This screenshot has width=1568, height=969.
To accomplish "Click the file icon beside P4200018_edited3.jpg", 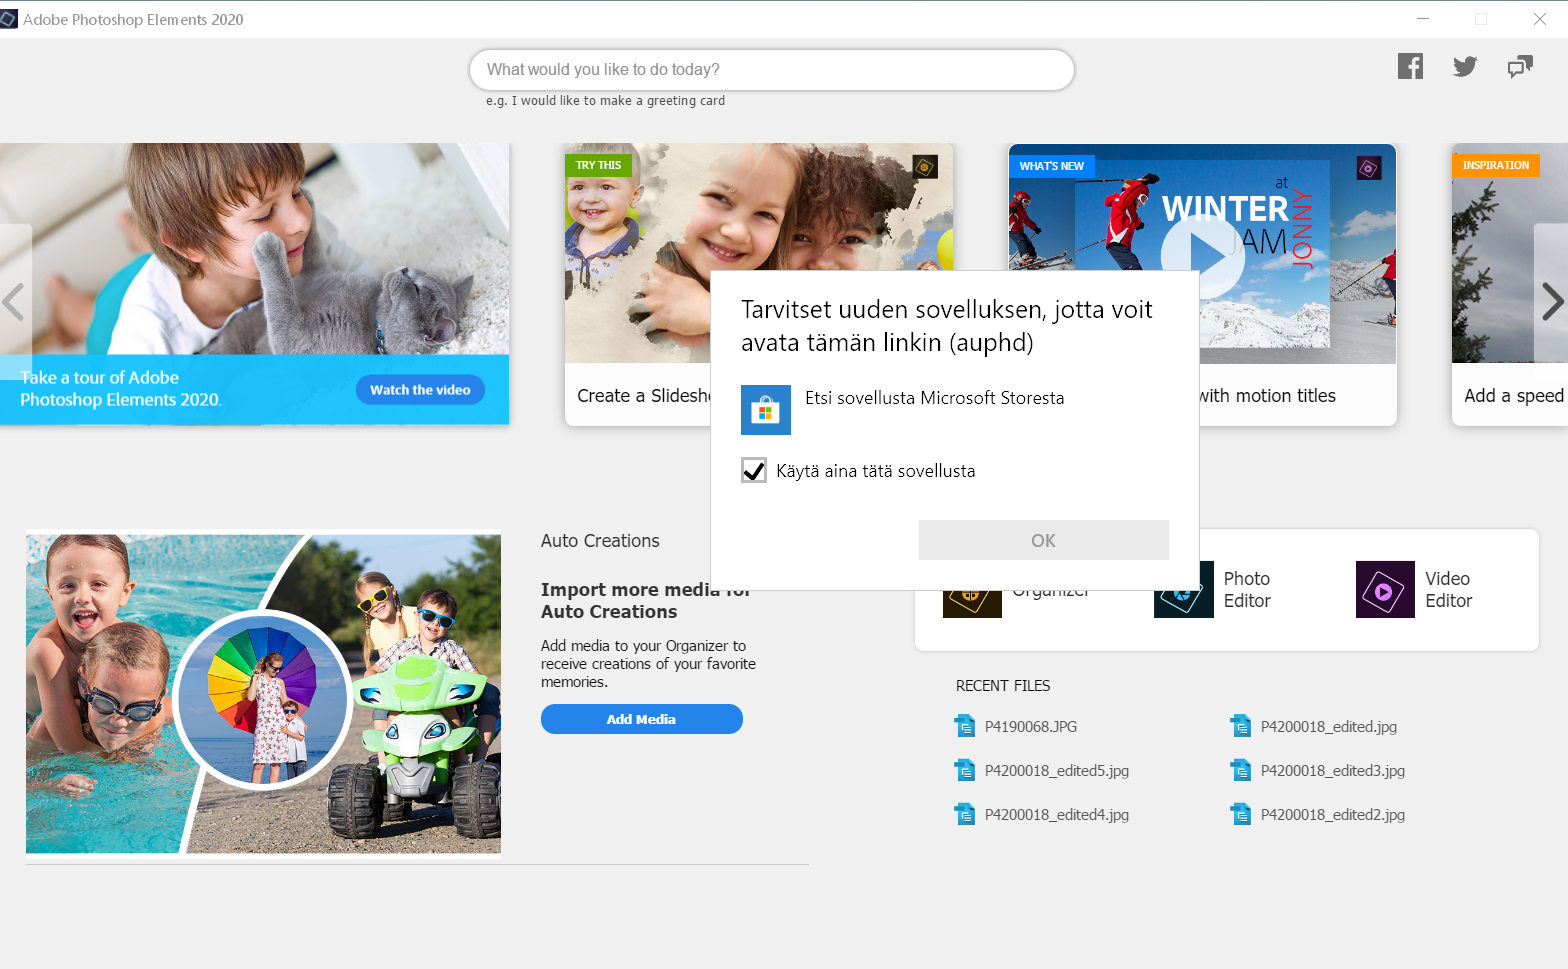I will tap(1241, 770).
